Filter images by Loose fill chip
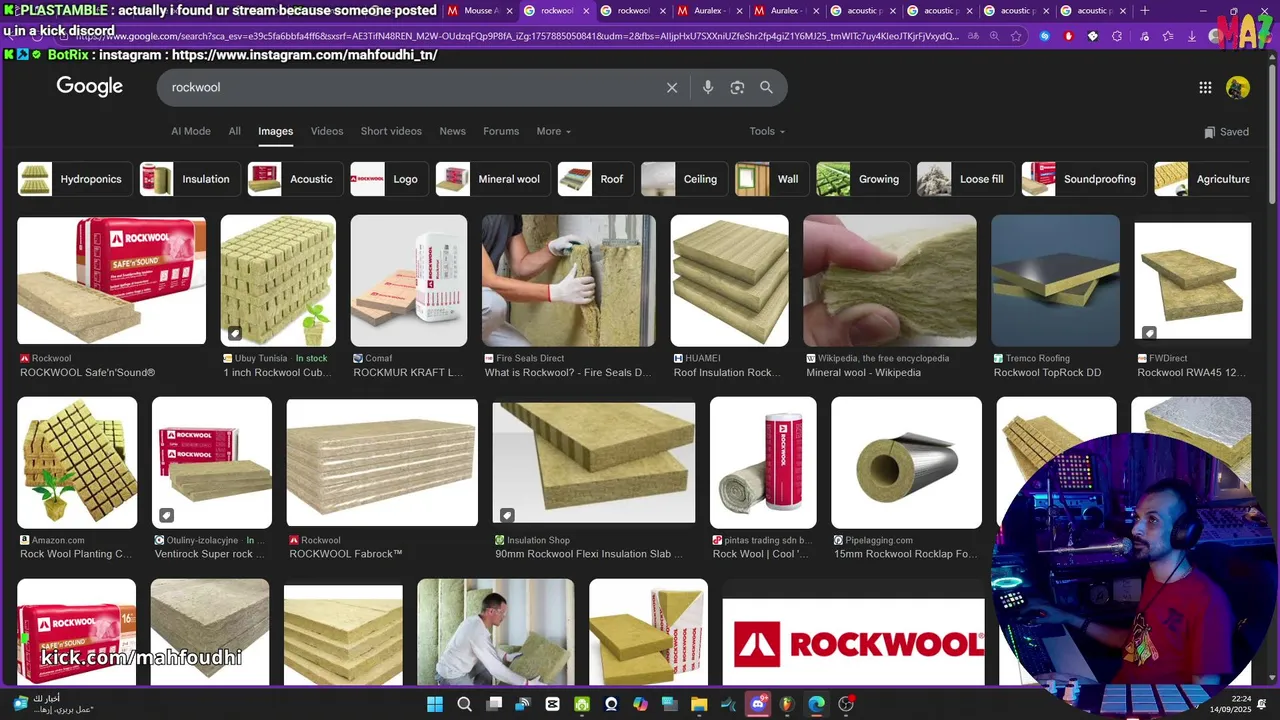The image size is (1280, 720). coord(966,179)
